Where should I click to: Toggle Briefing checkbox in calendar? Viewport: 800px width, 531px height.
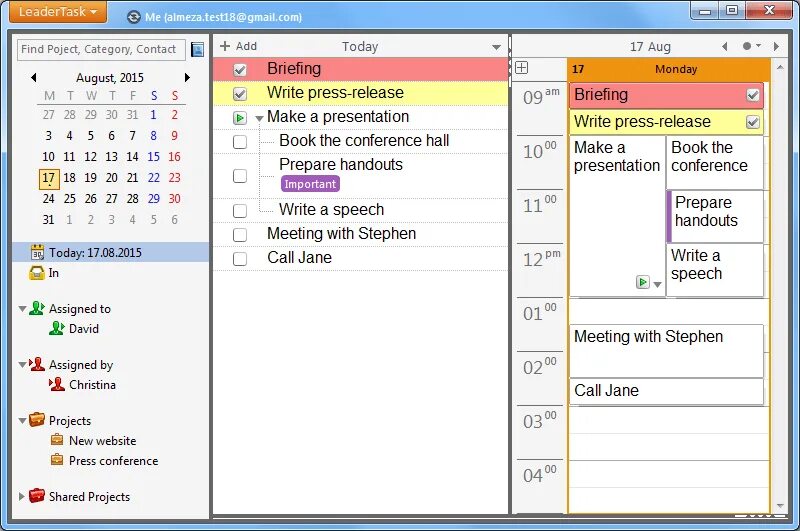click(753, 95)
